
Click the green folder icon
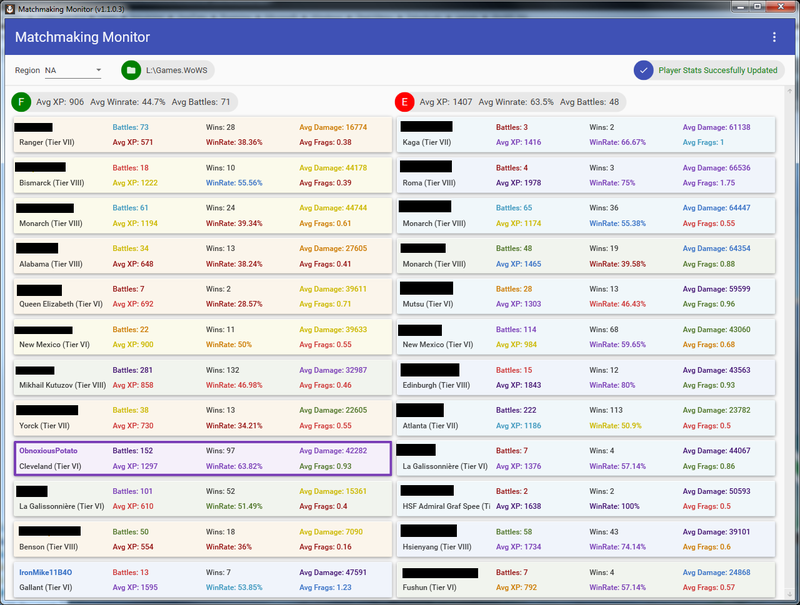(132, 70)
